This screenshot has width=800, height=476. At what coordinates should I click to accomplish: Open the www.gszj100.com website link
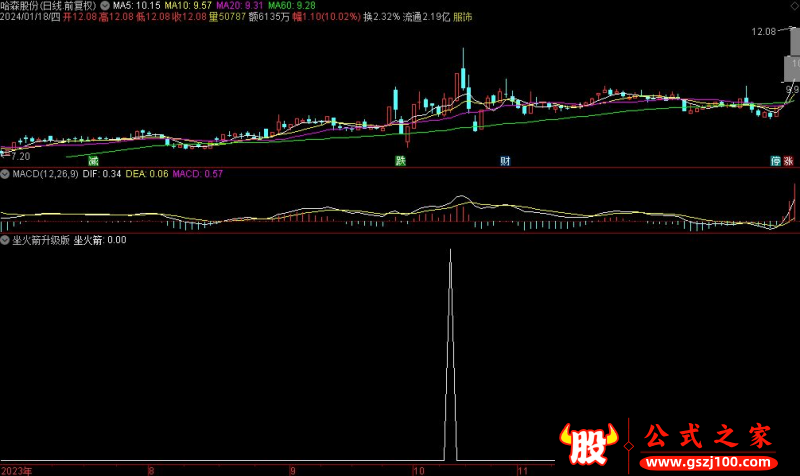coord(708,463)
